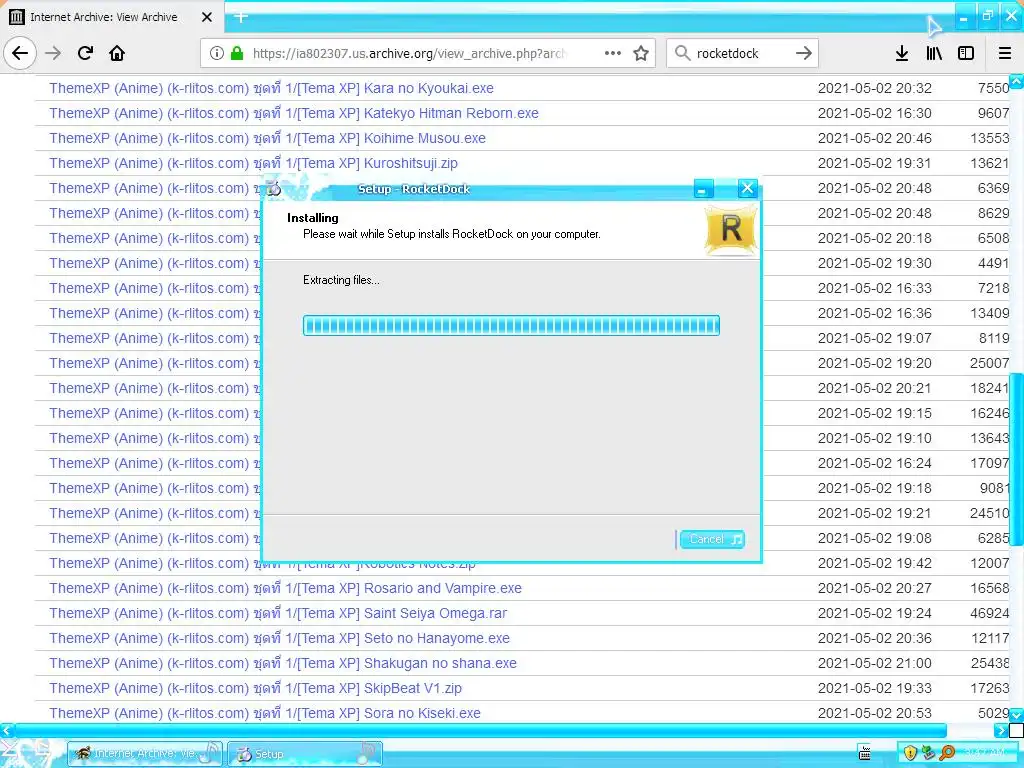Show site information icon in address bar

tap(216, 53)
